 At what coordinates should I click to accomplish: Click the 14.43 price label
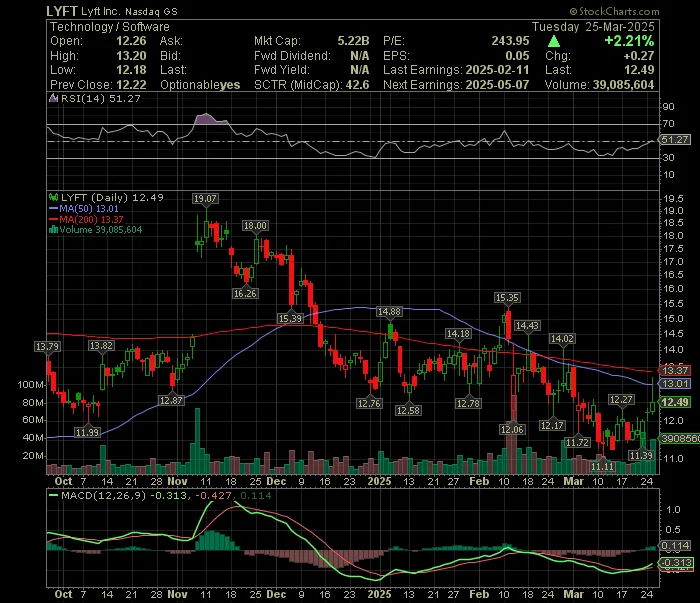tap(527, 326)
